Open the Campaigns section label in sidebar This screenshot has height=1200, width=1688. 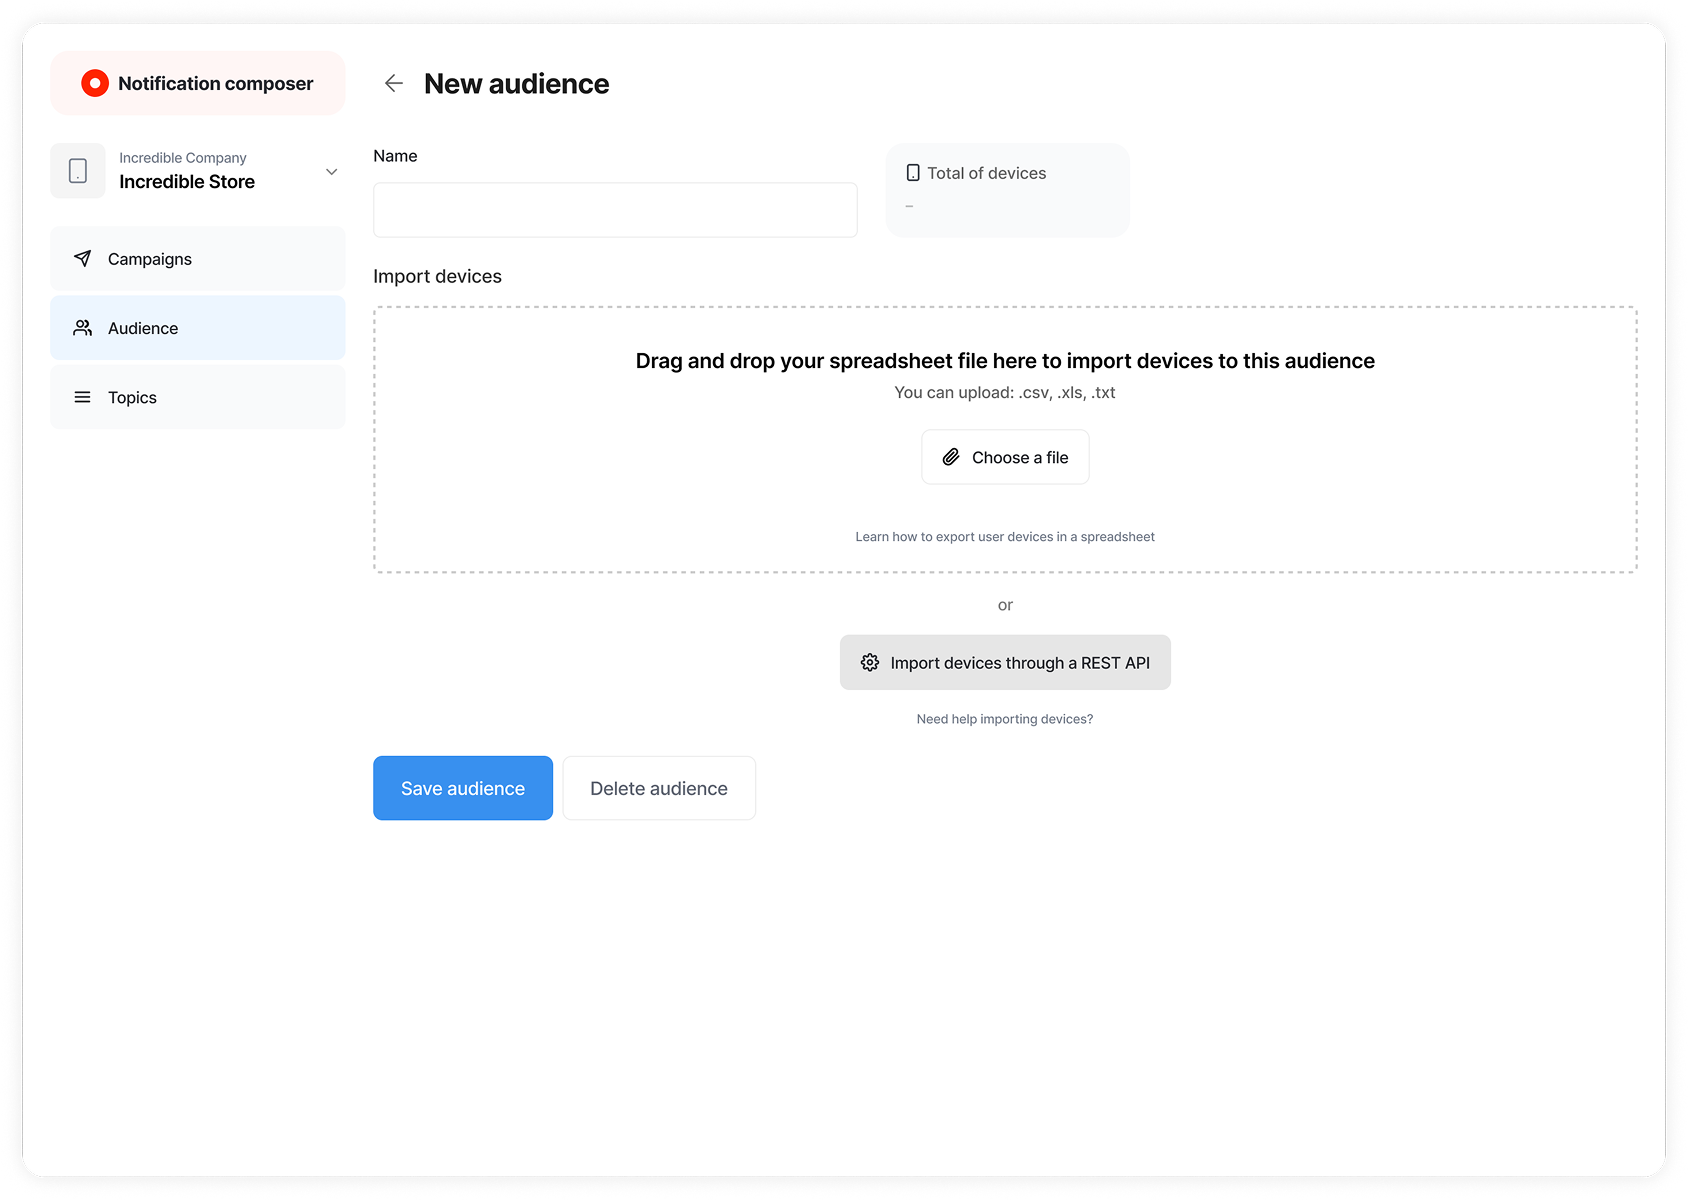(x=150, y=259)
